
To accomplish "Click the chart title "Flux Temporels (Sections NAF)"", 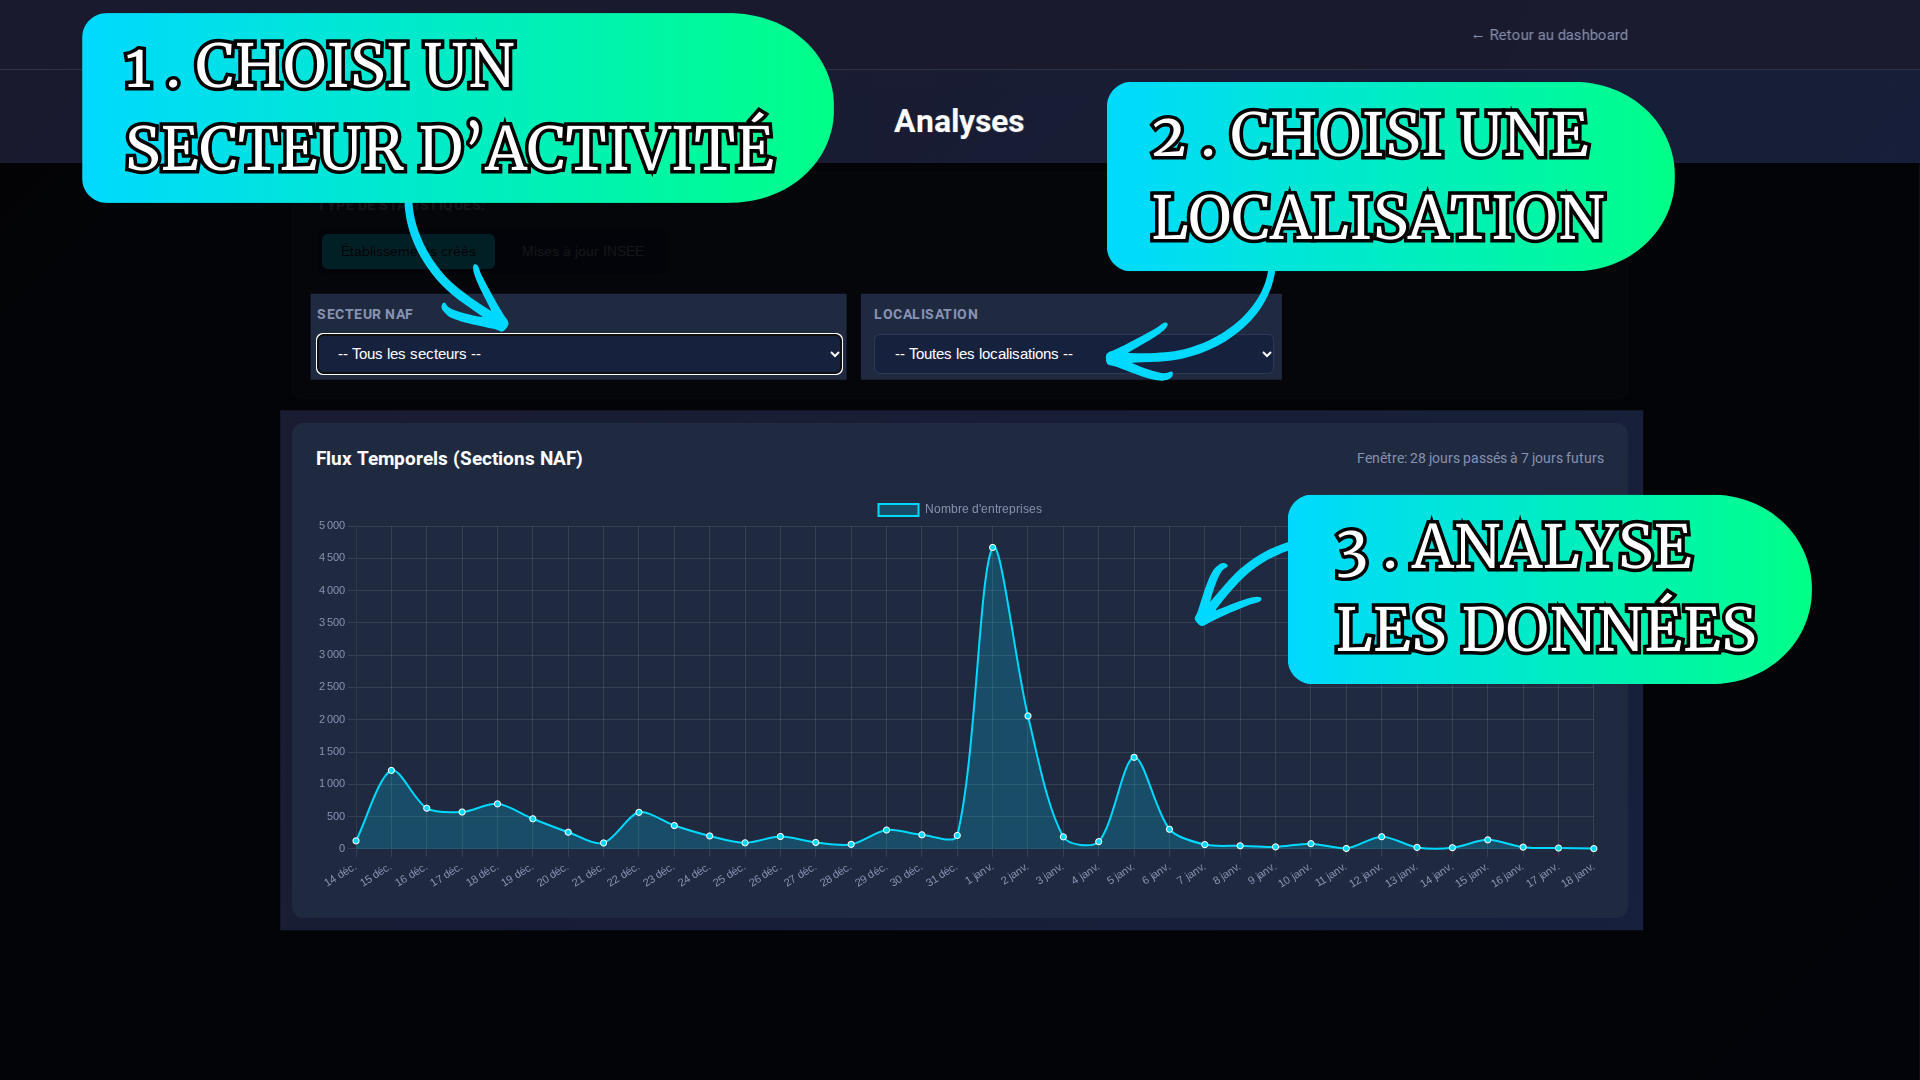I will 449,458.
